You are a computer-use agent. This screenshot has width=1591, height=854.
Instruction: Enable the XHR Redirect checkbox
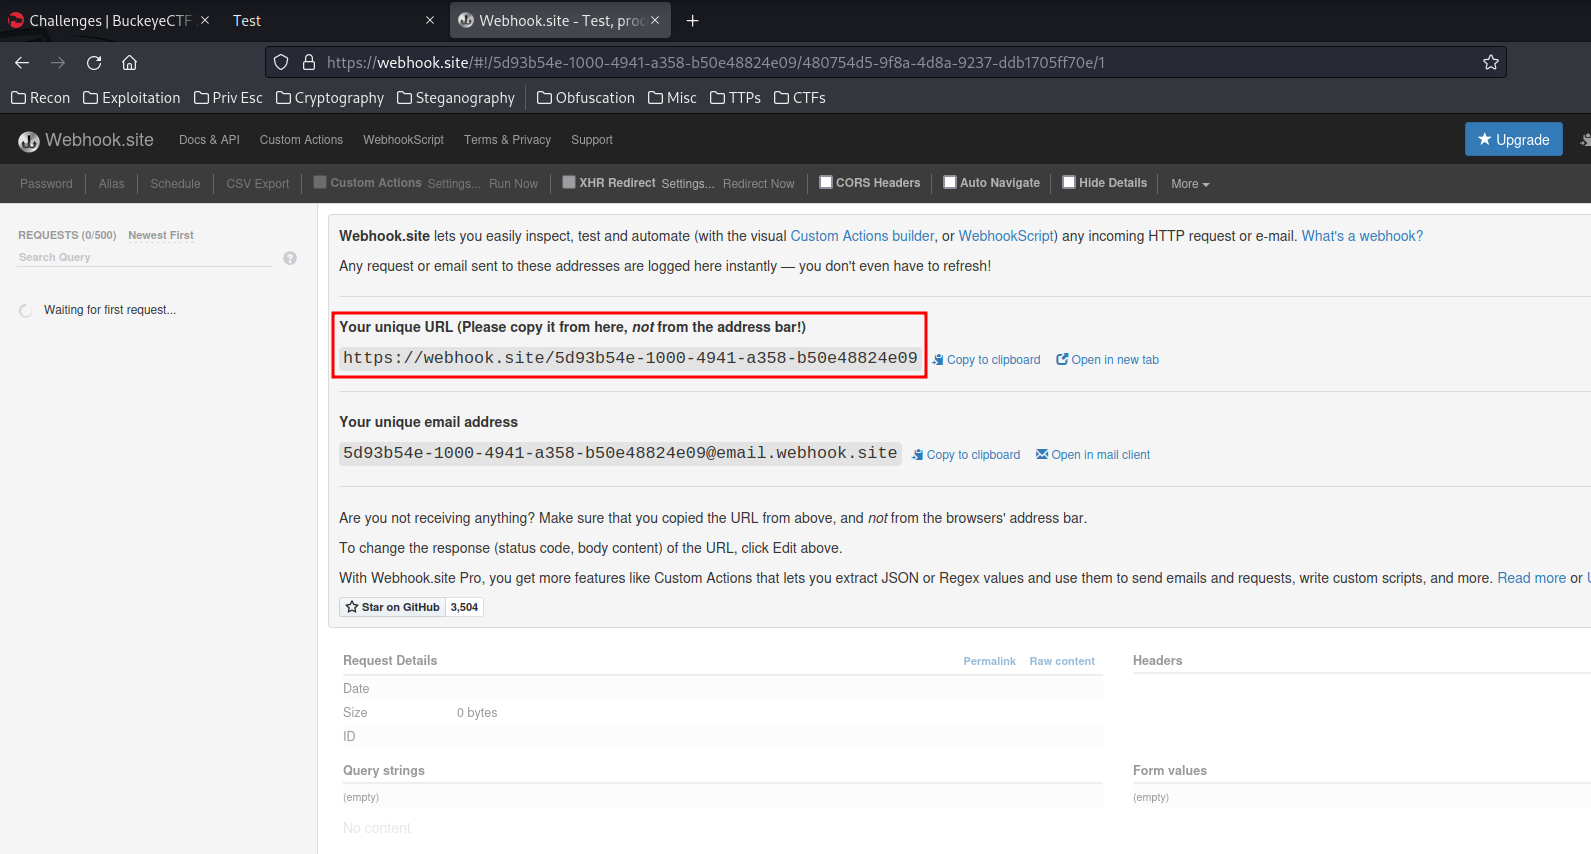[x=569, y=182]
